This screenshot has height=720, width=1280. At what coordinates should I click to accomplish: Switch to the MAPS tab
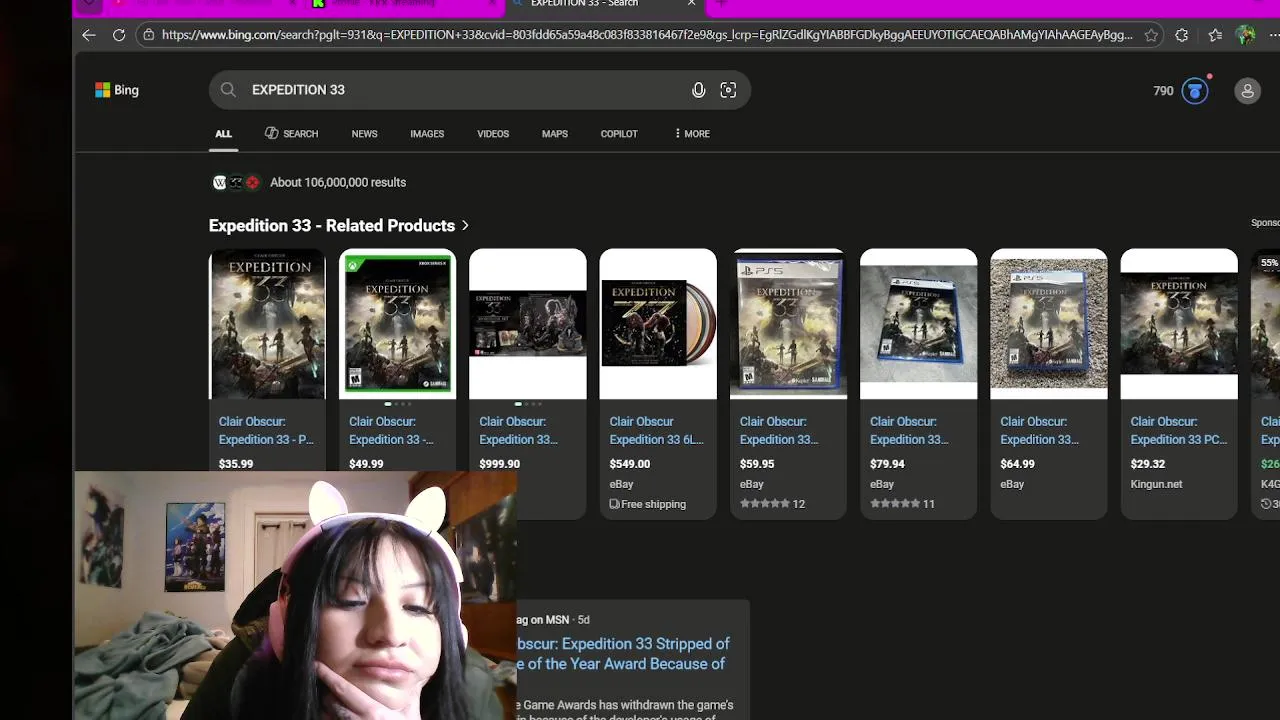click(555, 134)
